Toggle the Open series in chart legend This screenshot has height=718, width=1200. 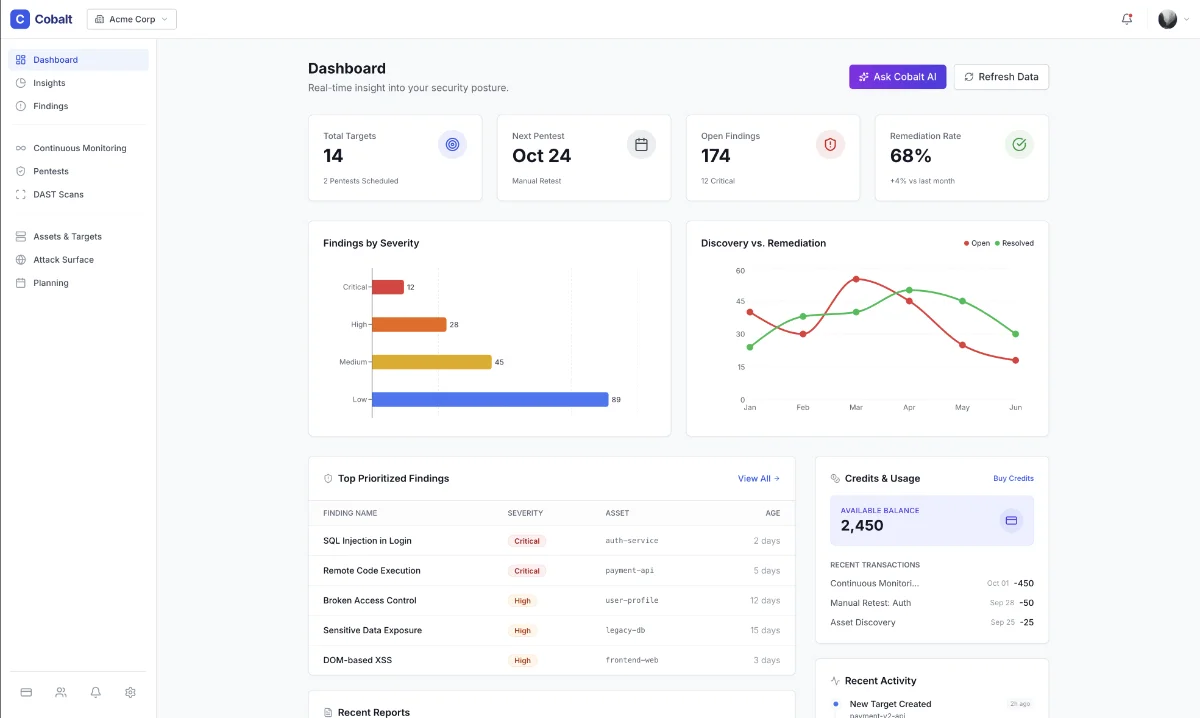coord(977,243)
